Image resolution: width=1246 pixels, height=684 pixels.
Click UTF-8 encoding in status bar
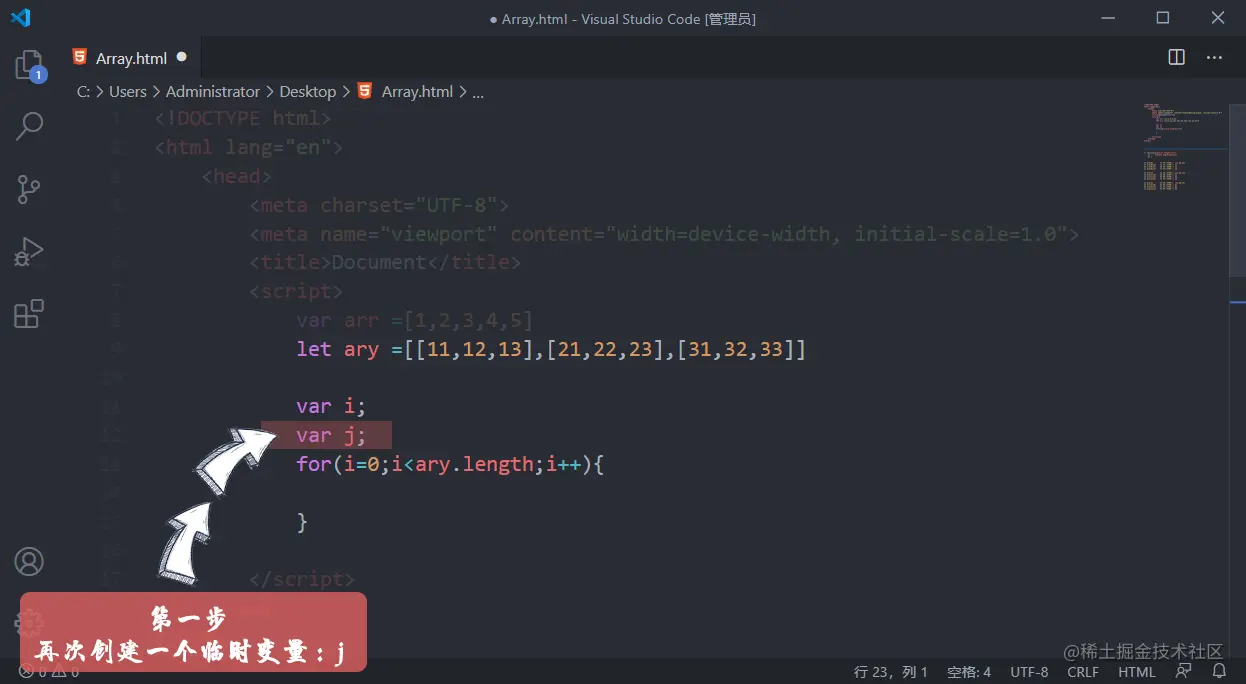(1029, 671)
